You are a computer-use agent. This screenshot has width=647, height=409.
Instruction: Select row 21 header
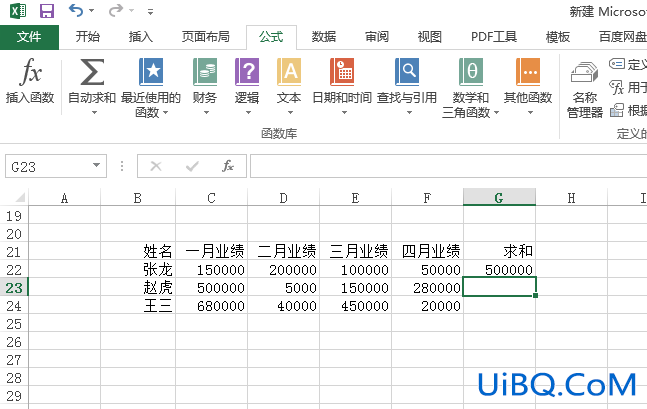tap(14, 251)
